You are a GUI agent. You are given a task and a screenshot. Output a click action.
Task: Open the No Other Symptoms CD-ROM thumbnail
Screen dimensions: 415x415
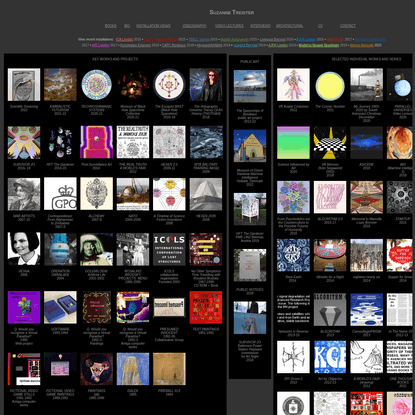206,249
